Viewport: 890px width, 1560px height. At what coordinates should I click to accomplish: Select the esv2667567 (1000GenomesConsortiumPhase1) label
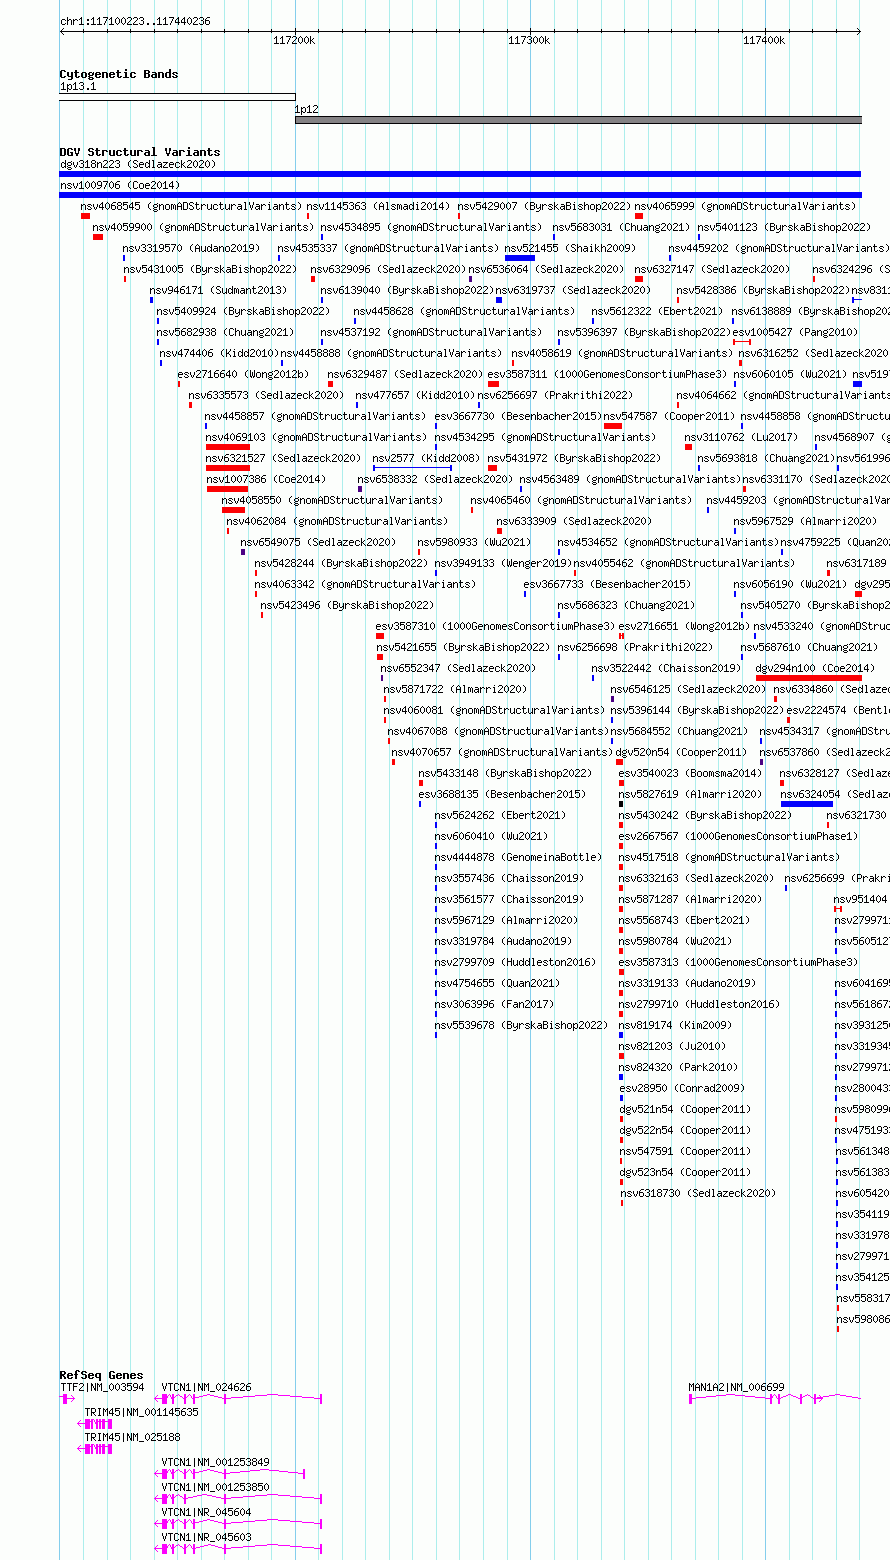point(738,836)
